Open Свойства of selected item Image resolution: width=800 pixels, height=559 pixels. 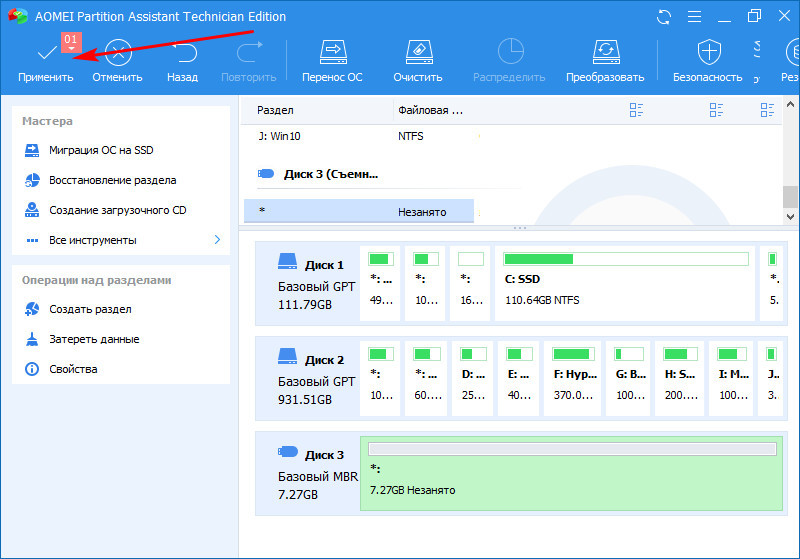pos(61,369)
